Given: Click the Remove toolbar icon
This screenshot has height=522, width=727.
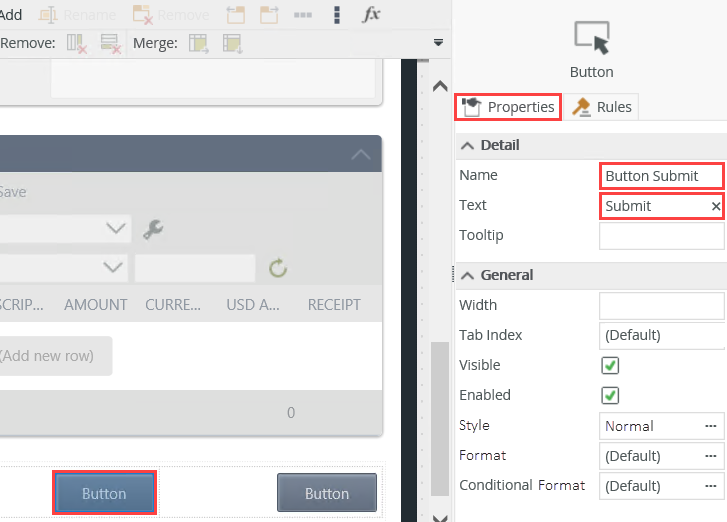Looking at the screenshot, I should pyautogui.click(x=142, y=15).
